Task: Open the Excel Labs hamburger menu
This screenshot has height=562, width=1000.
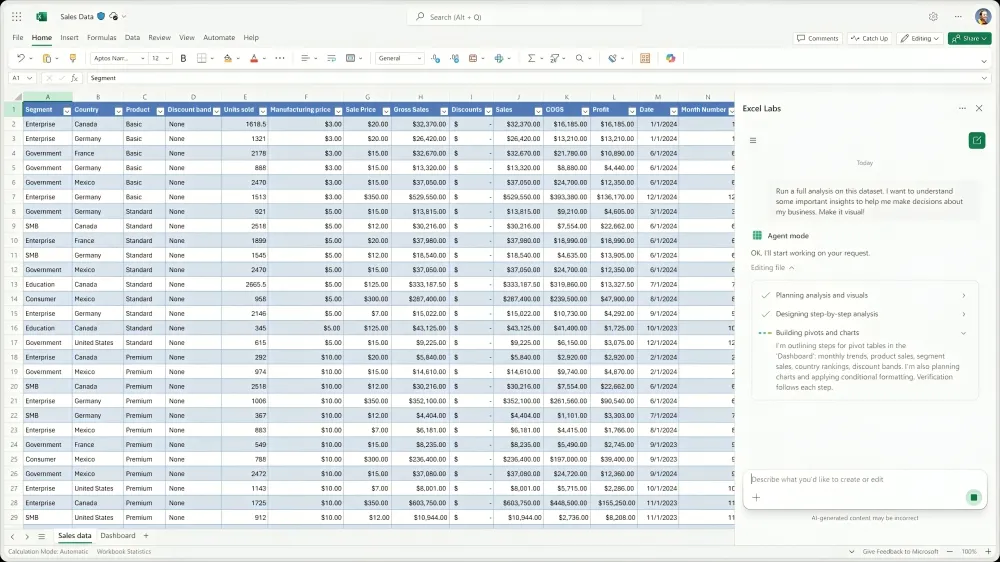Action: point(753,140)
